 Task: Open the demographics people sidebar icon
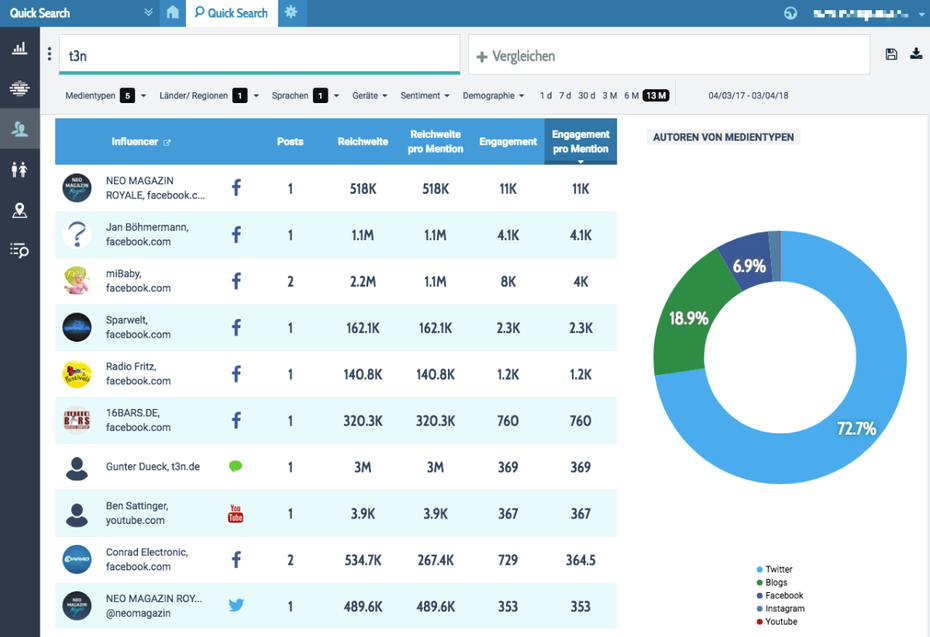click(x=20, y=170)
